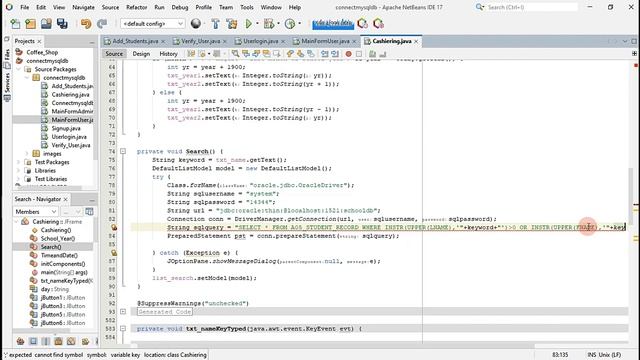Collapse the txt_nameKeyTyped fold marker

coord(123,329)
